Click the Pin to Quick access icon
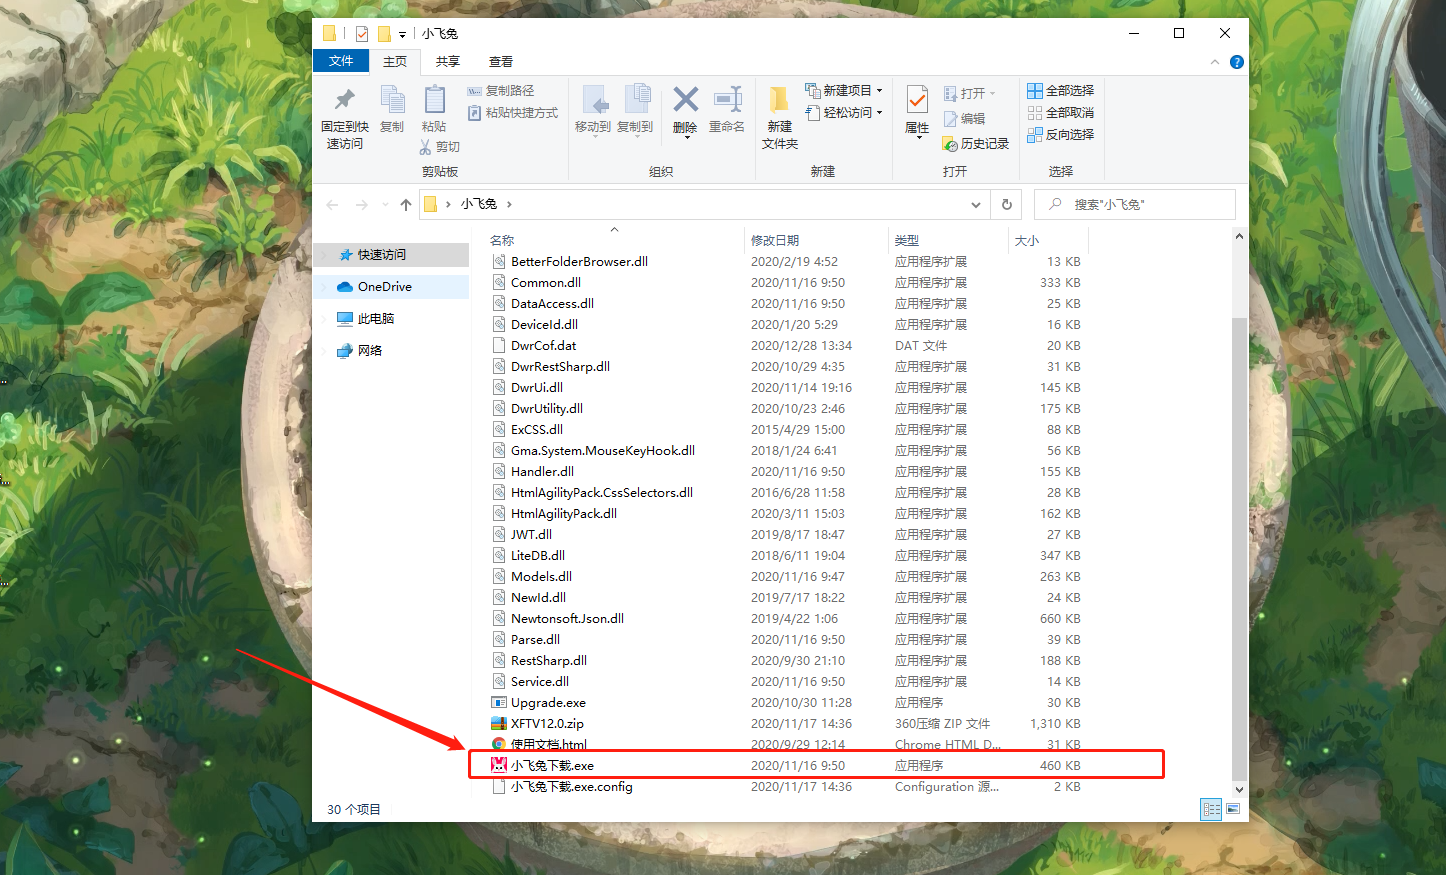Viewport: 1446px width, 875px height. tap(345, 101)
